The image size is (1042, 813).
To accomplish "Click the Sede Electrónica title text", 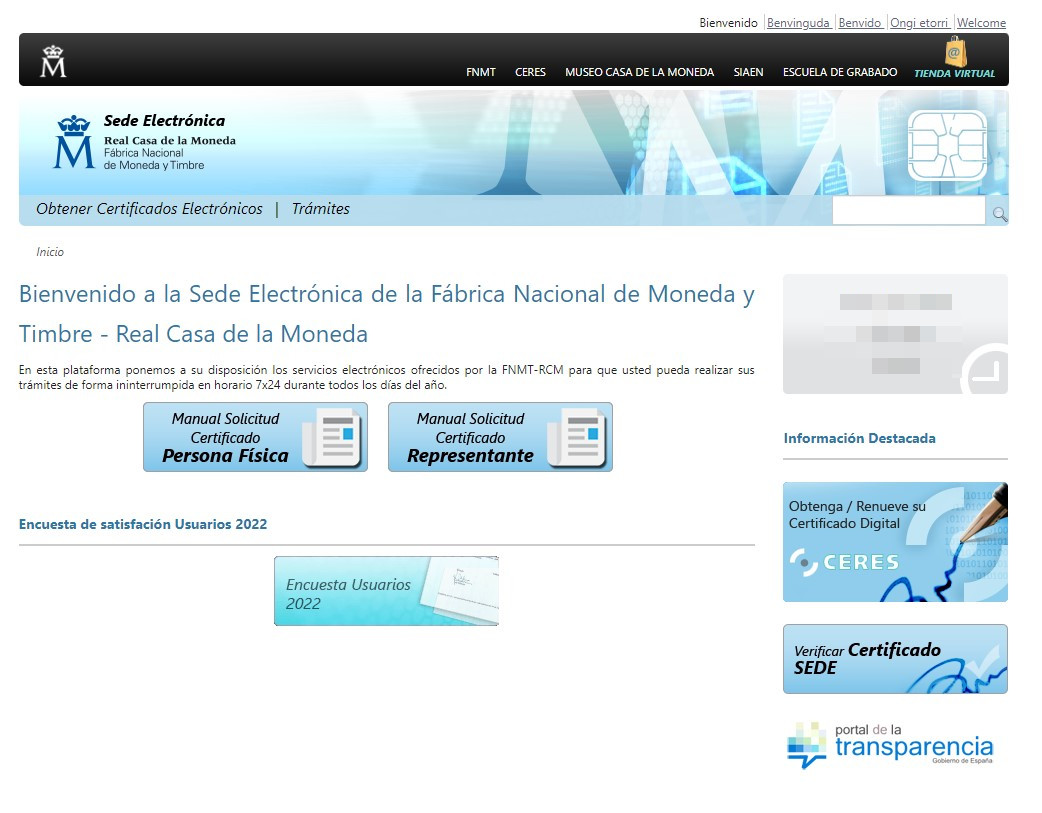I will point(164,120).
